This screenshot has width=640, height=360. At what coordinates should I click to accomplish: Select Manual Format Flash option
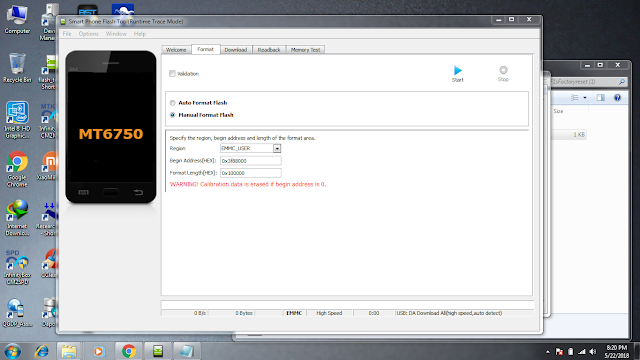tap(173, 115)
